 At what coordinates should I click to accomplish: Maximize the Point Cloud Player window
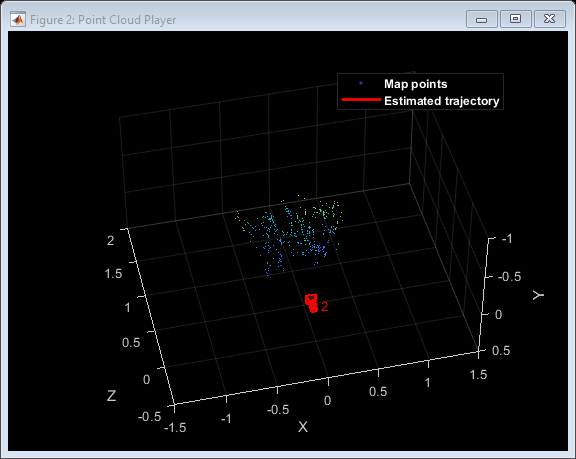[x=515, y=19]
